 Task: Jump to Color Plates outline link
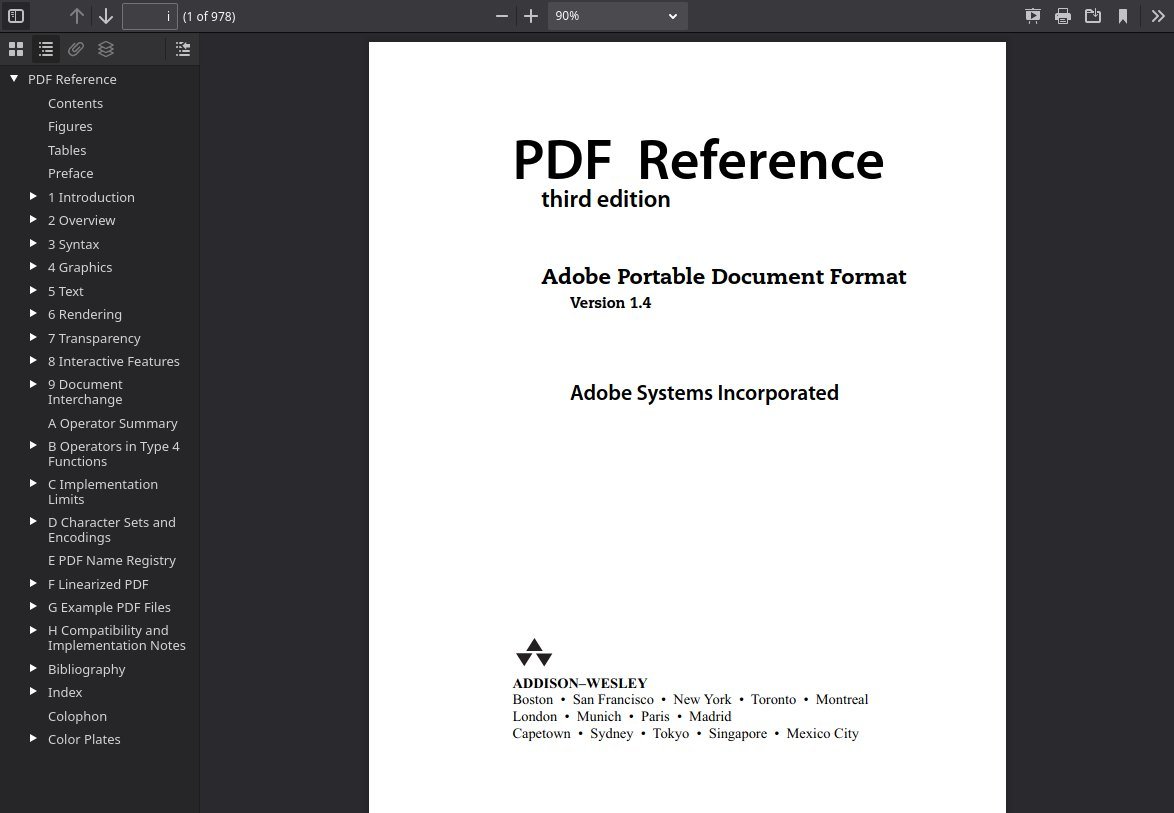(85, 740)
